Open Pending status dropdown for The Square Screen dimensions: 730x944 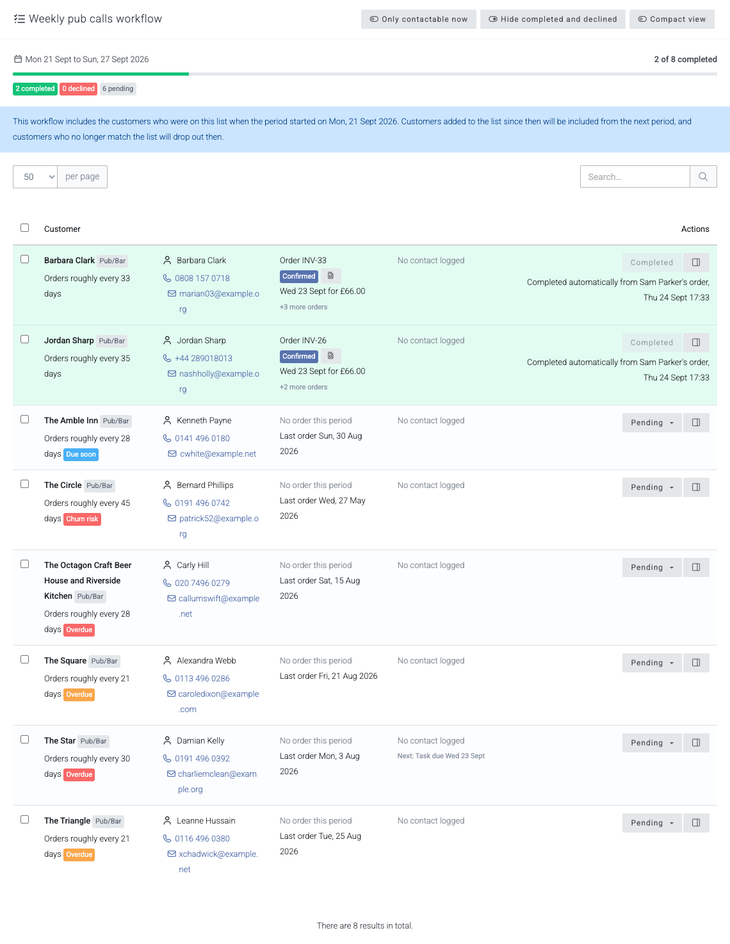(x=652, y=663)
